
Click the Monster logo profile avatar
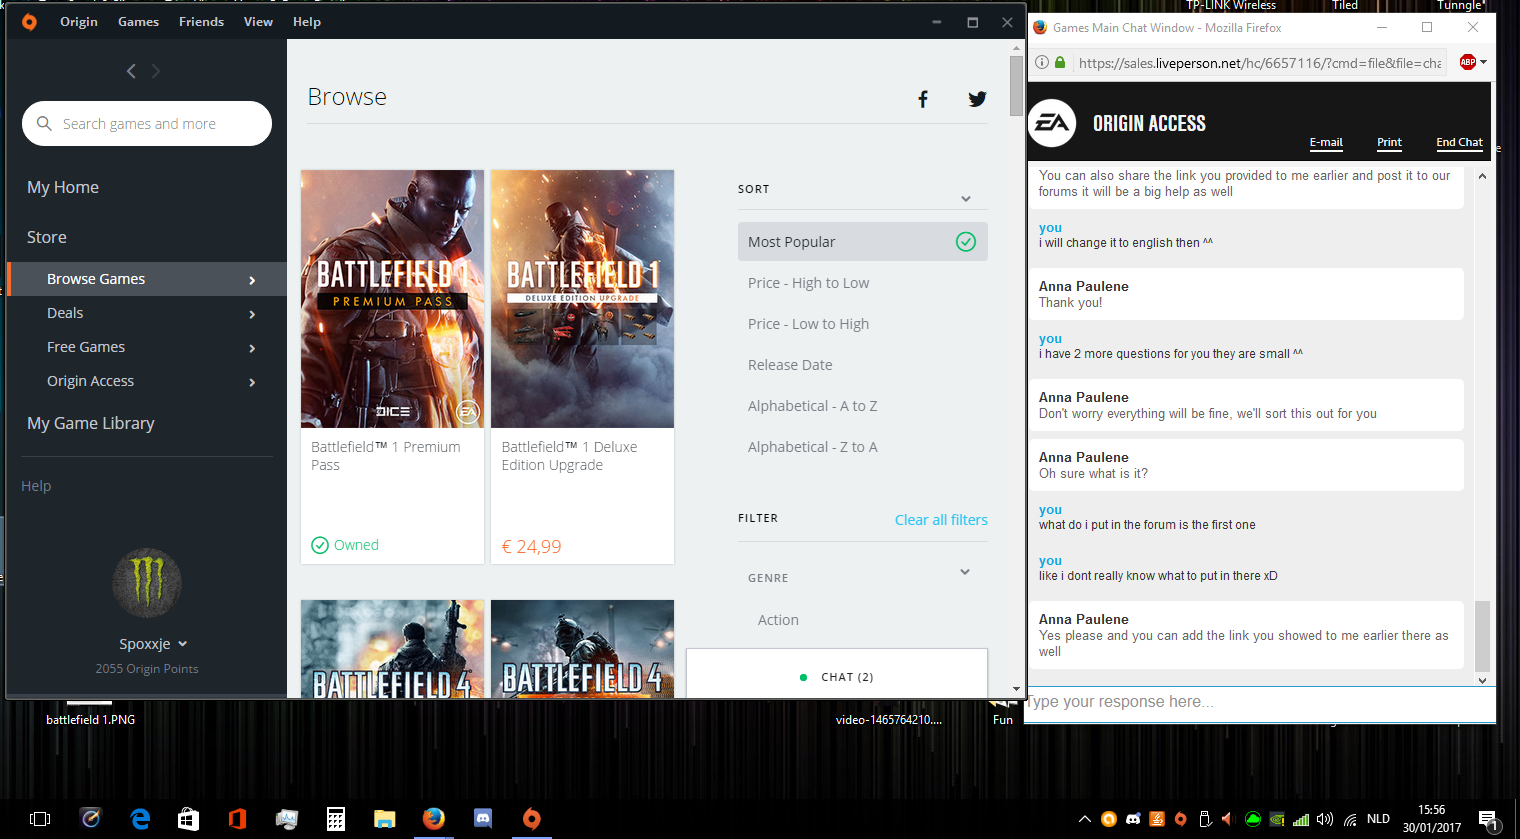point(147,583)
